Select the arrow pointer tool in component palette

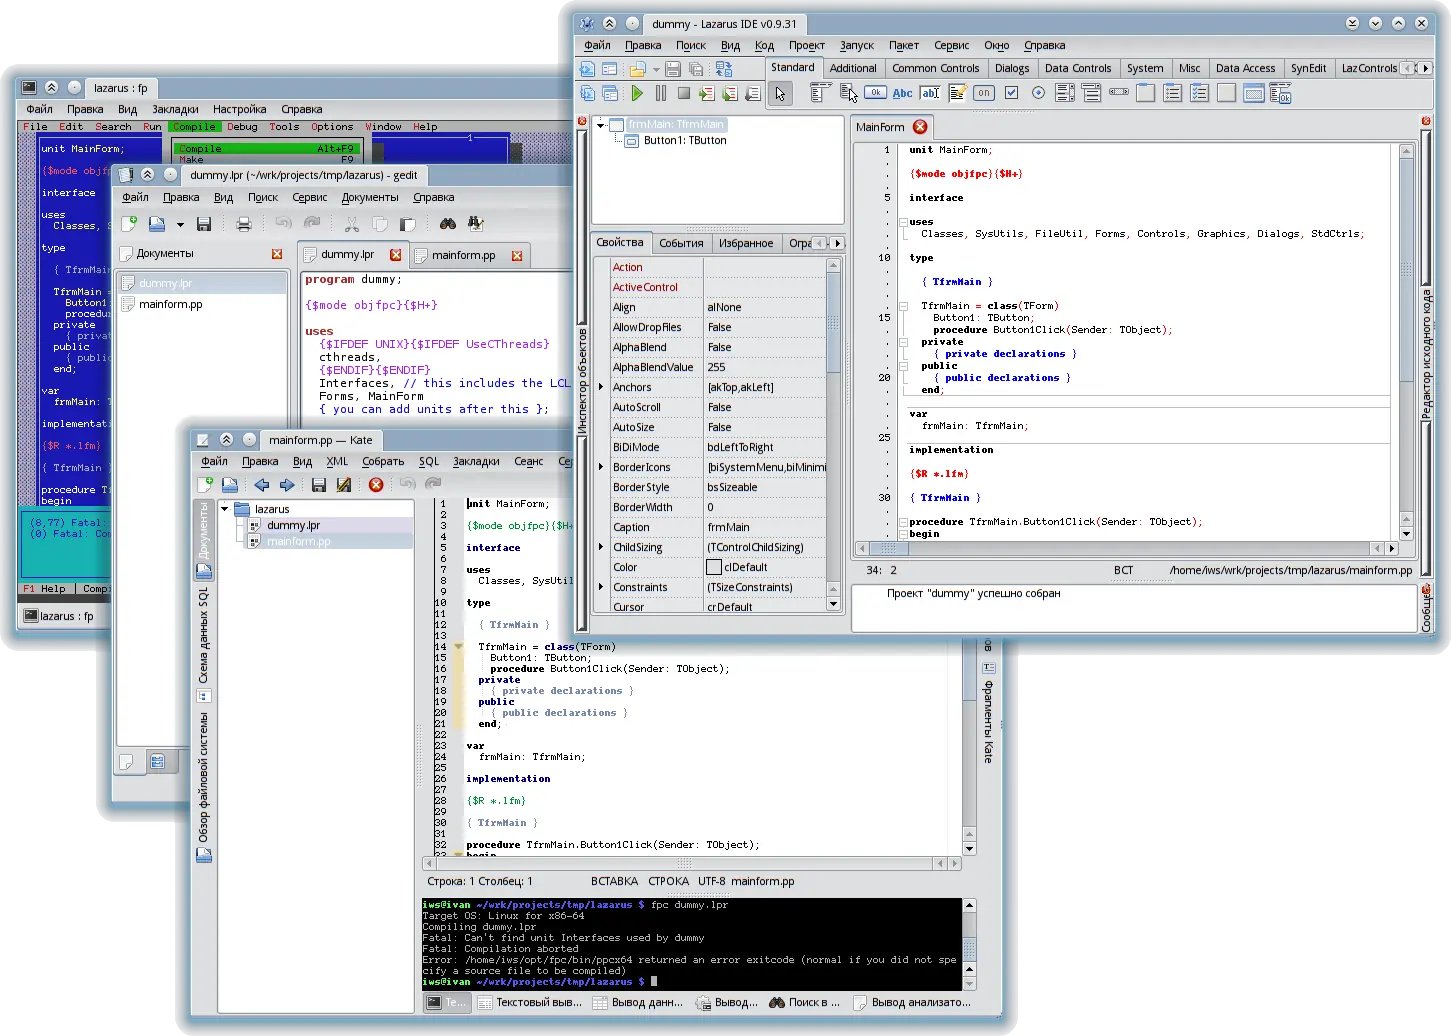[x=780, y=94]
